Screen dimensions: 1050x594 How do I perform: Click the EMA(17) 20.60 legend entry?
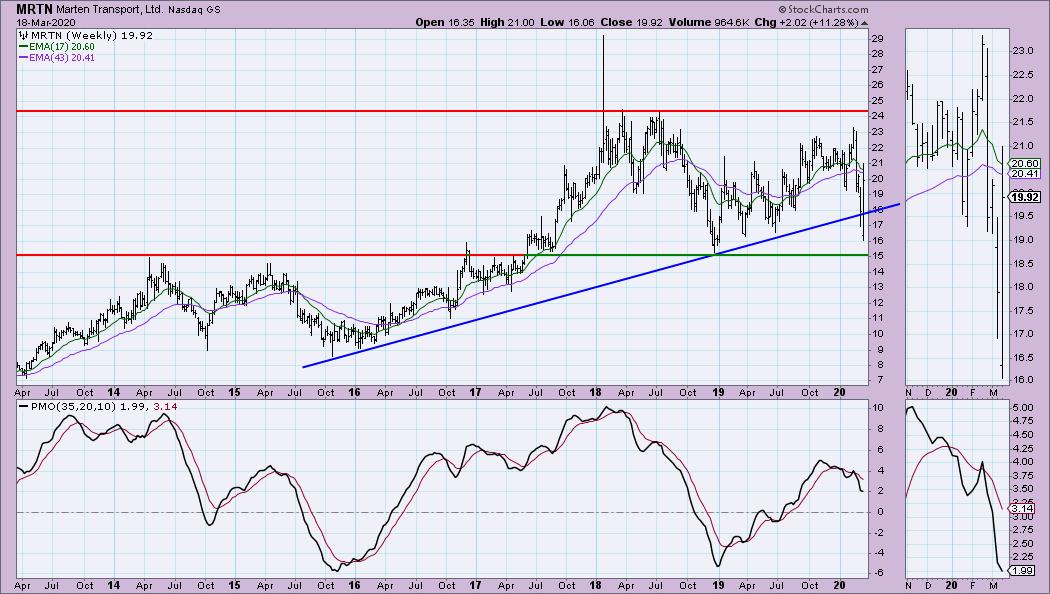click(57, 46)
